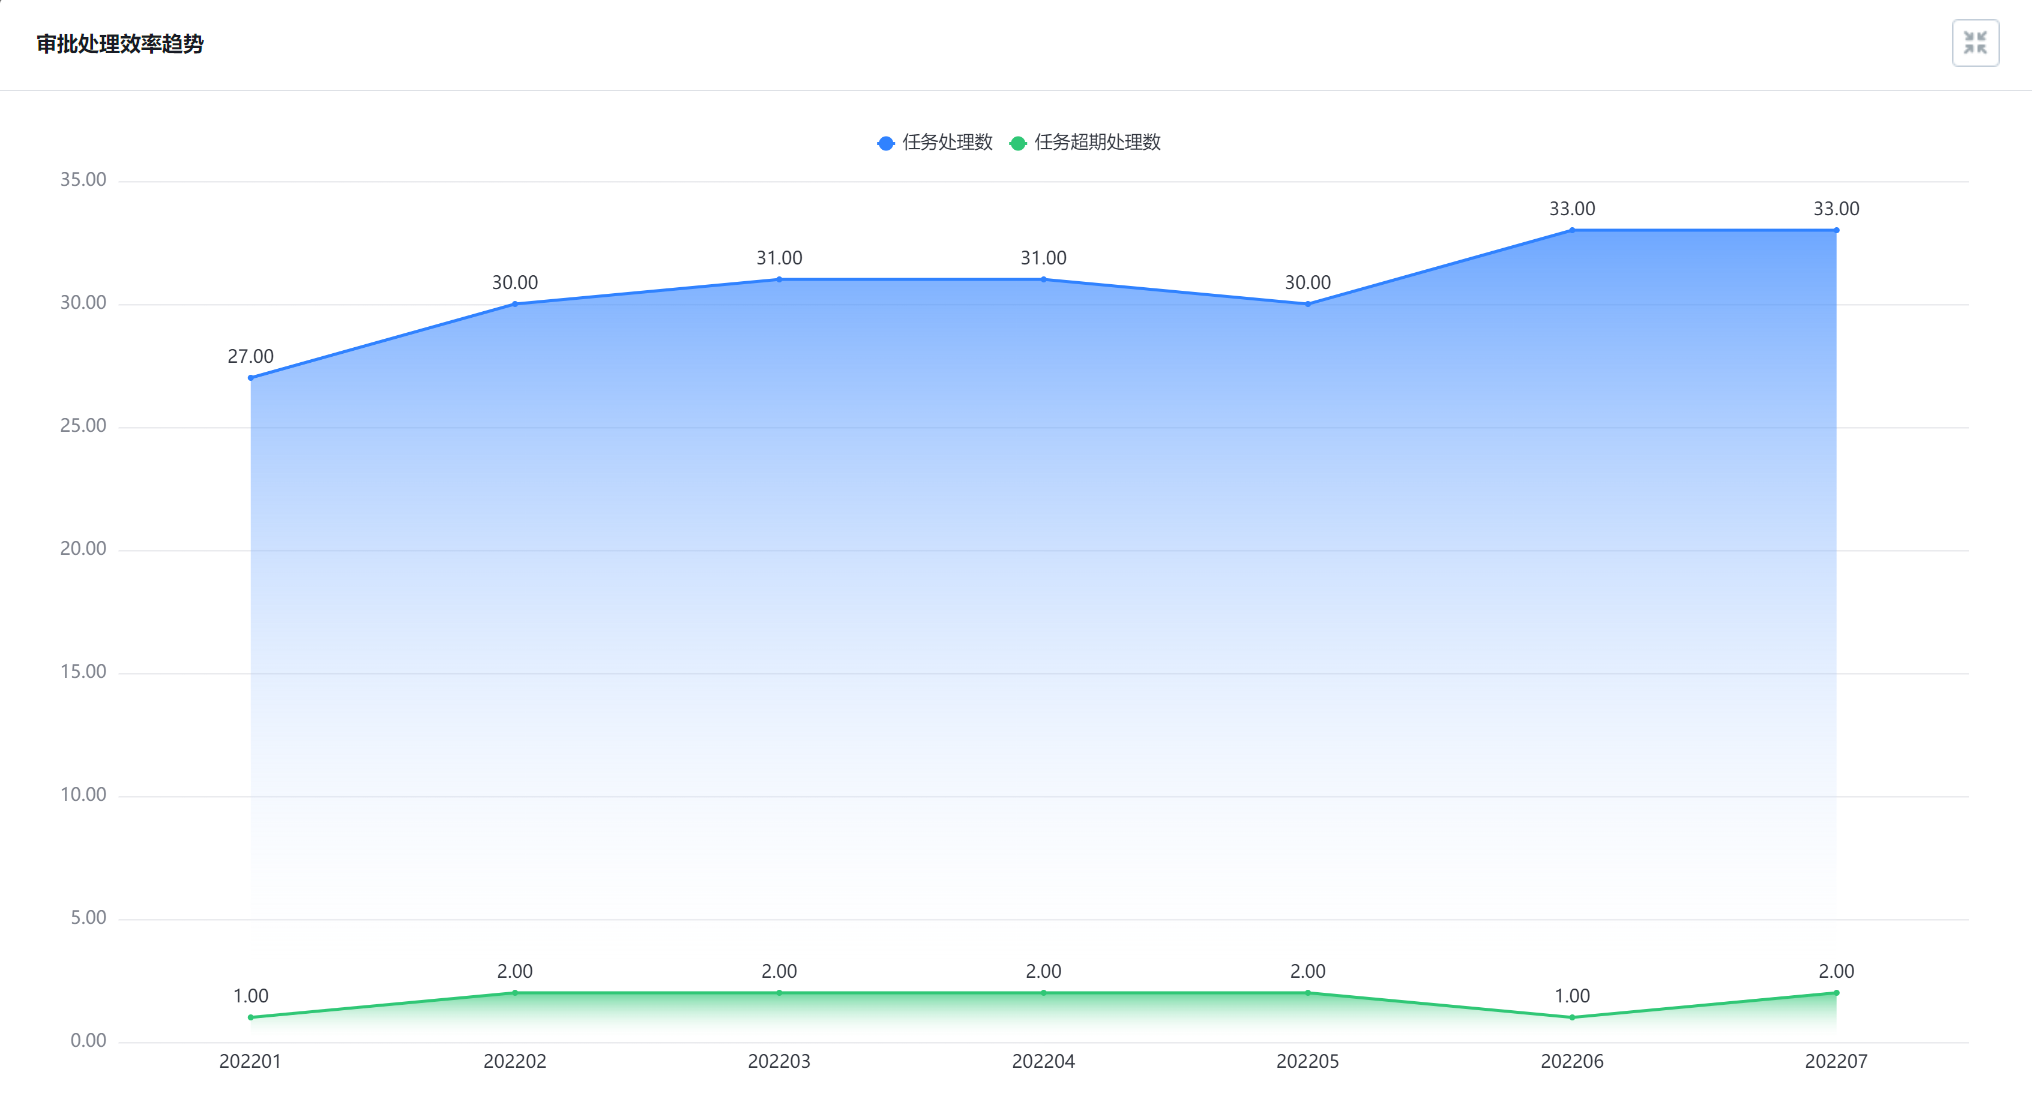Click the green 任务超期处理数 legend marker
The height and width of the screenshot is (1094, 2032).
(1018, 143)
